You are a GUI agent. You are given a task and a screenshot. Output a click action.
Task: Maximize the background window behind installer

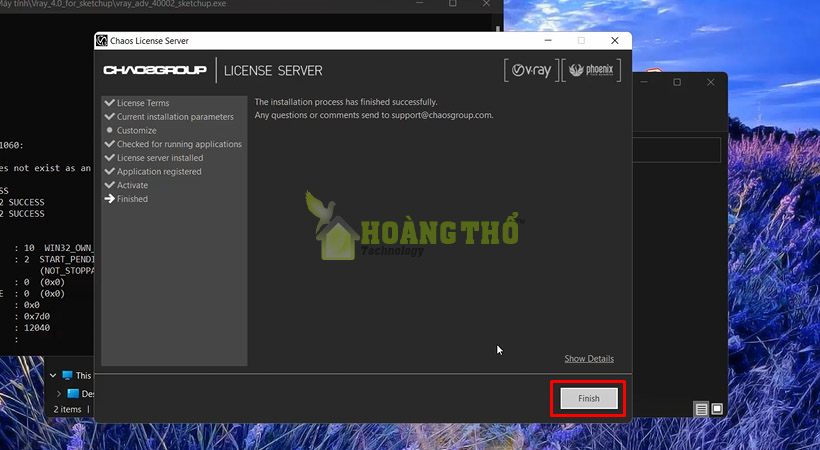(677, 82)
